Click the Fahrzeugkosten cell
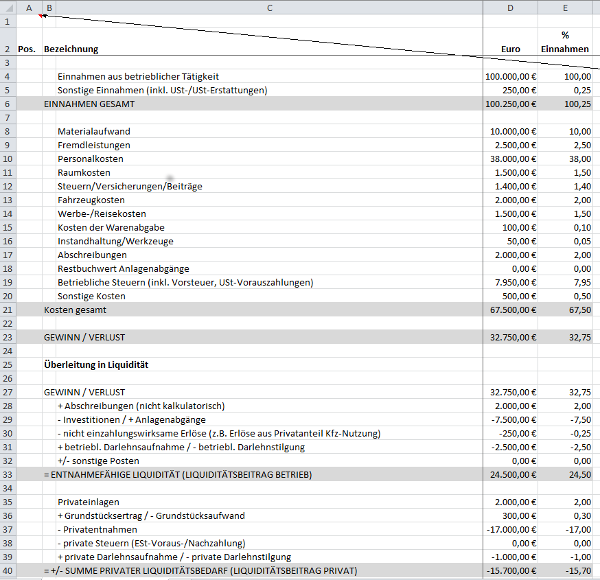Image resolution: width=600 pixels, height=580 pixels. coord(91,200)
